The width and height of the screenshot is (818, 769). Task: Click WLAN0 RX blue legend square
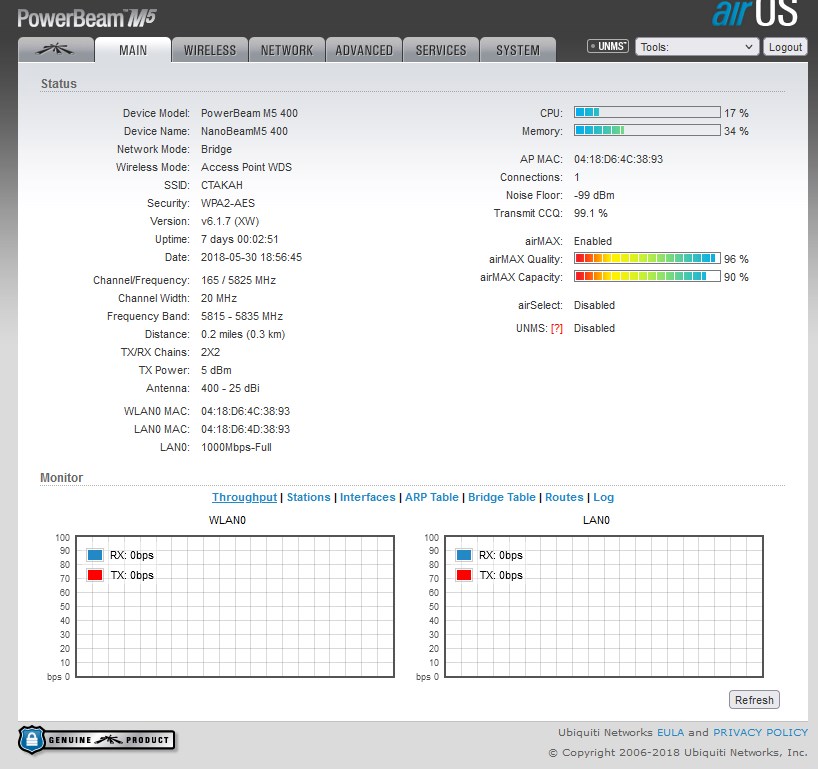click(95, 555)
